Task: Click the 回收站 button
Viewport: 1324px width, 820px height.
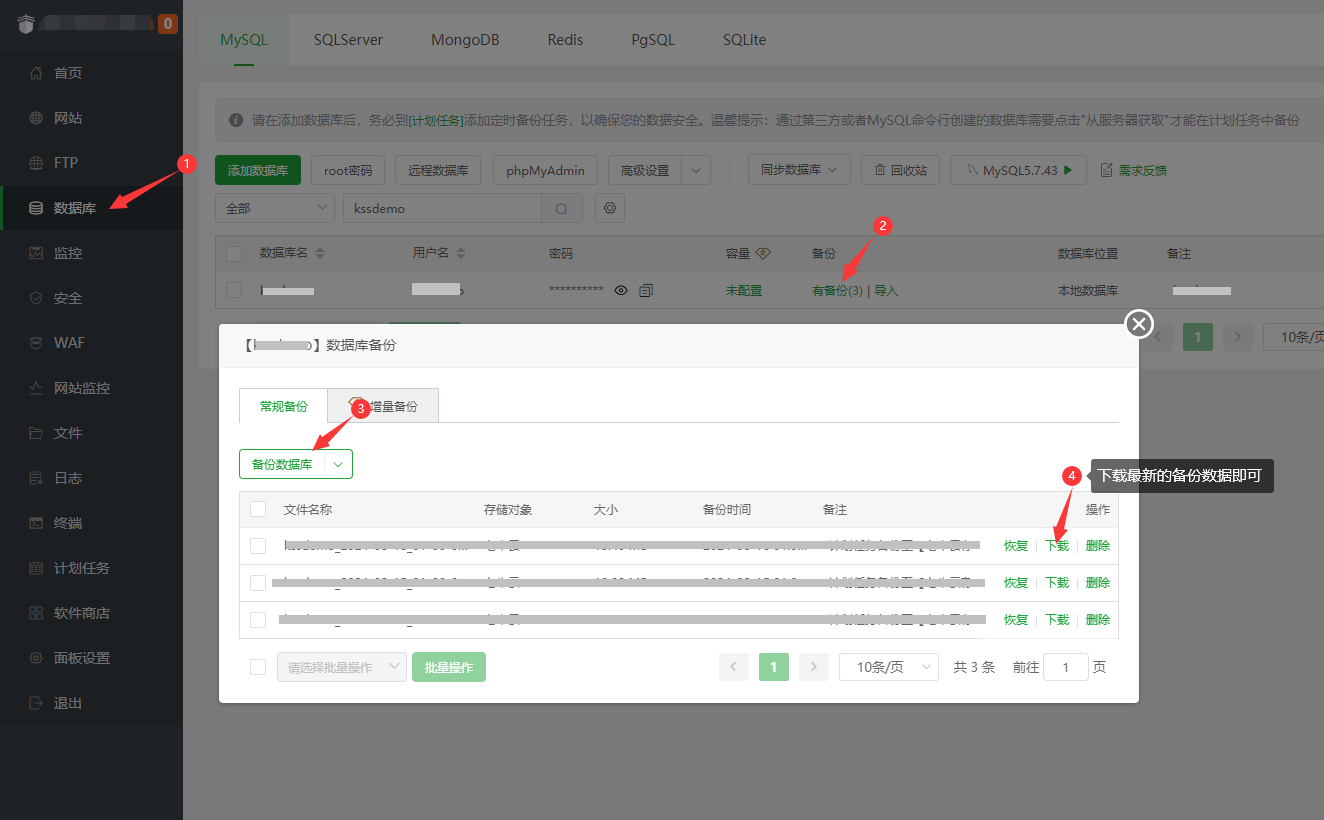Action: [900, 170]
